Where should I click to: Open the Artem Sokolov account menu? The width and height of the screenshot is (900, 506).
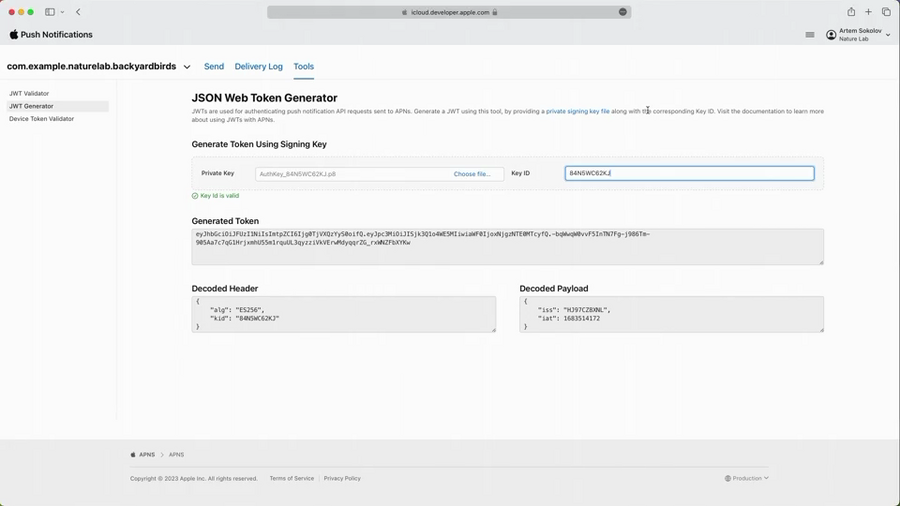[x=858, y=35]
